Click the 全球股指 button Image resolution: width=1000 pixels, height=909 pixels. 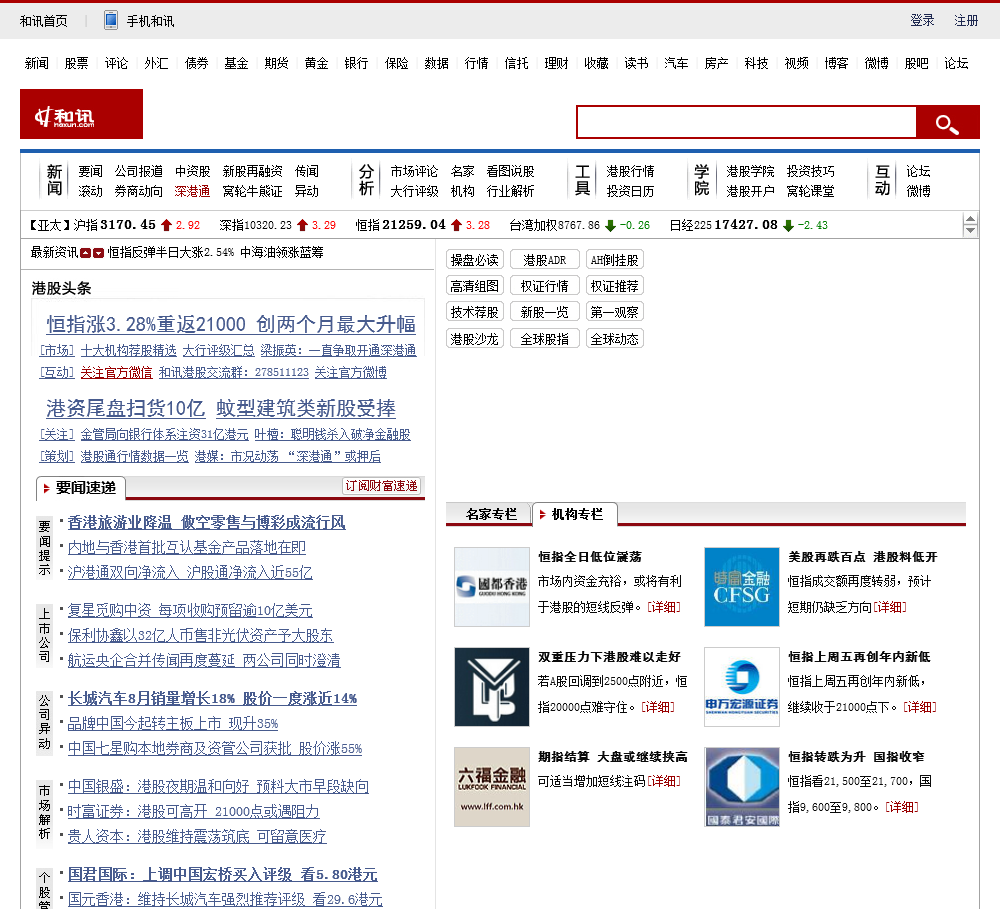(545, 339)
